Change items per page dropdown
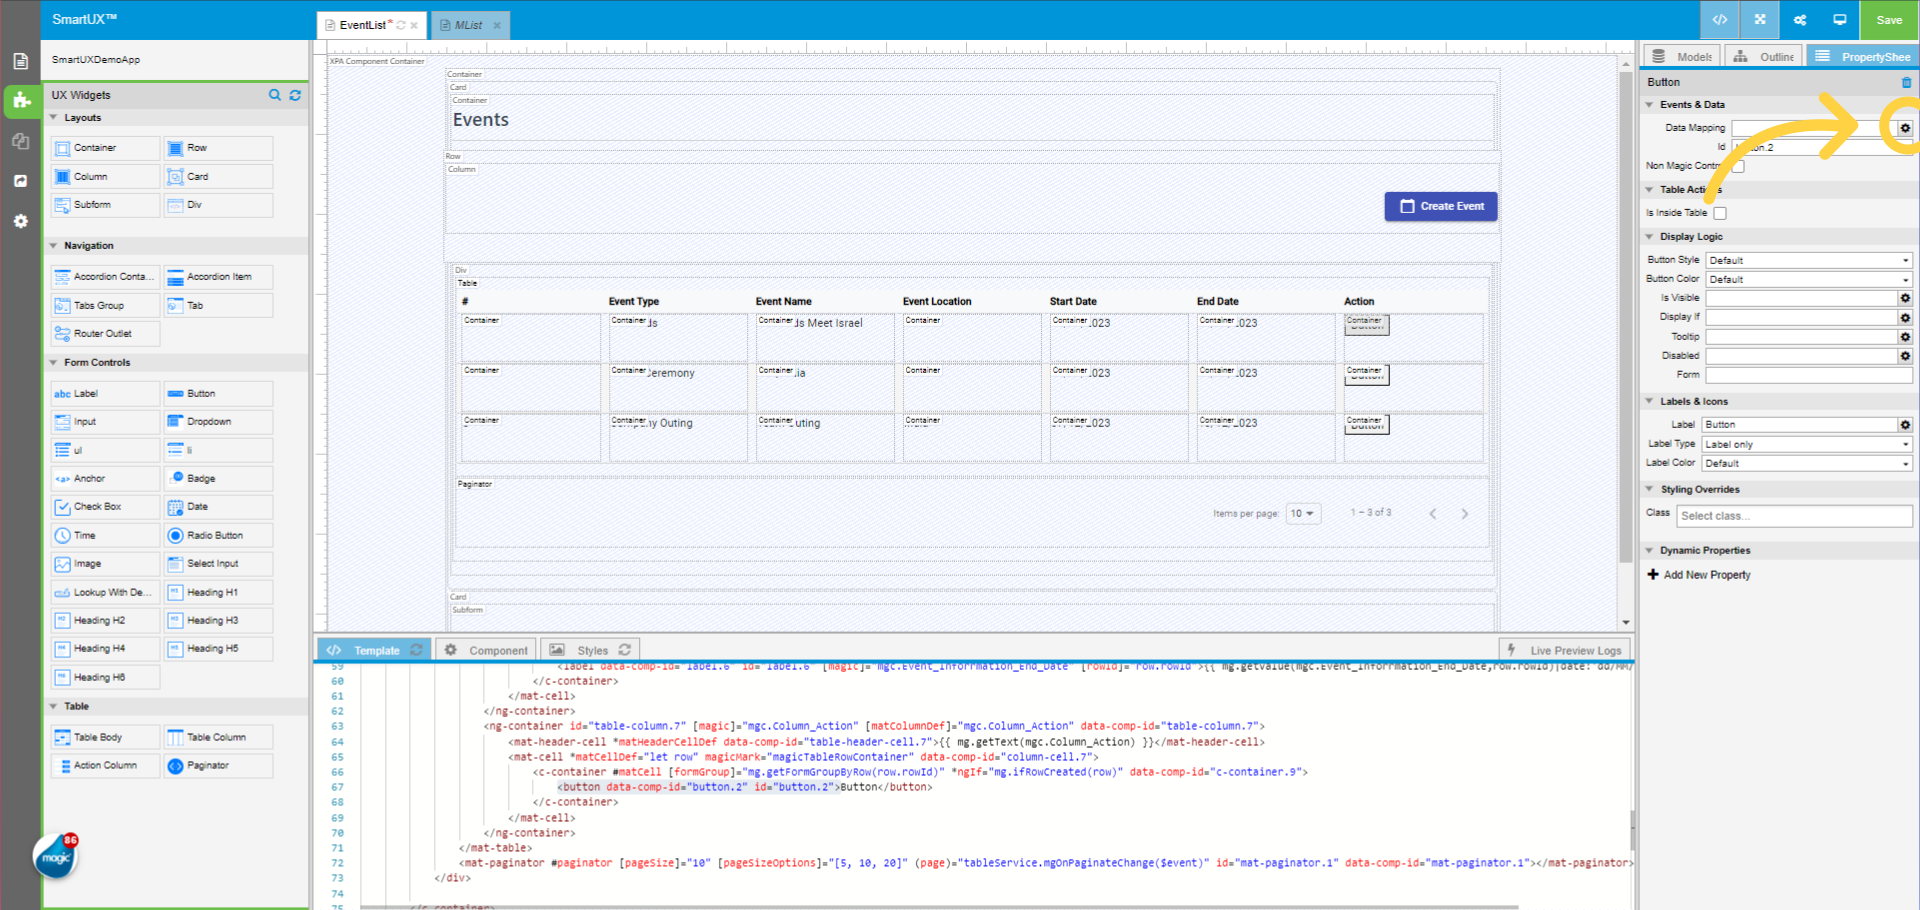 tap(1302, 513)
